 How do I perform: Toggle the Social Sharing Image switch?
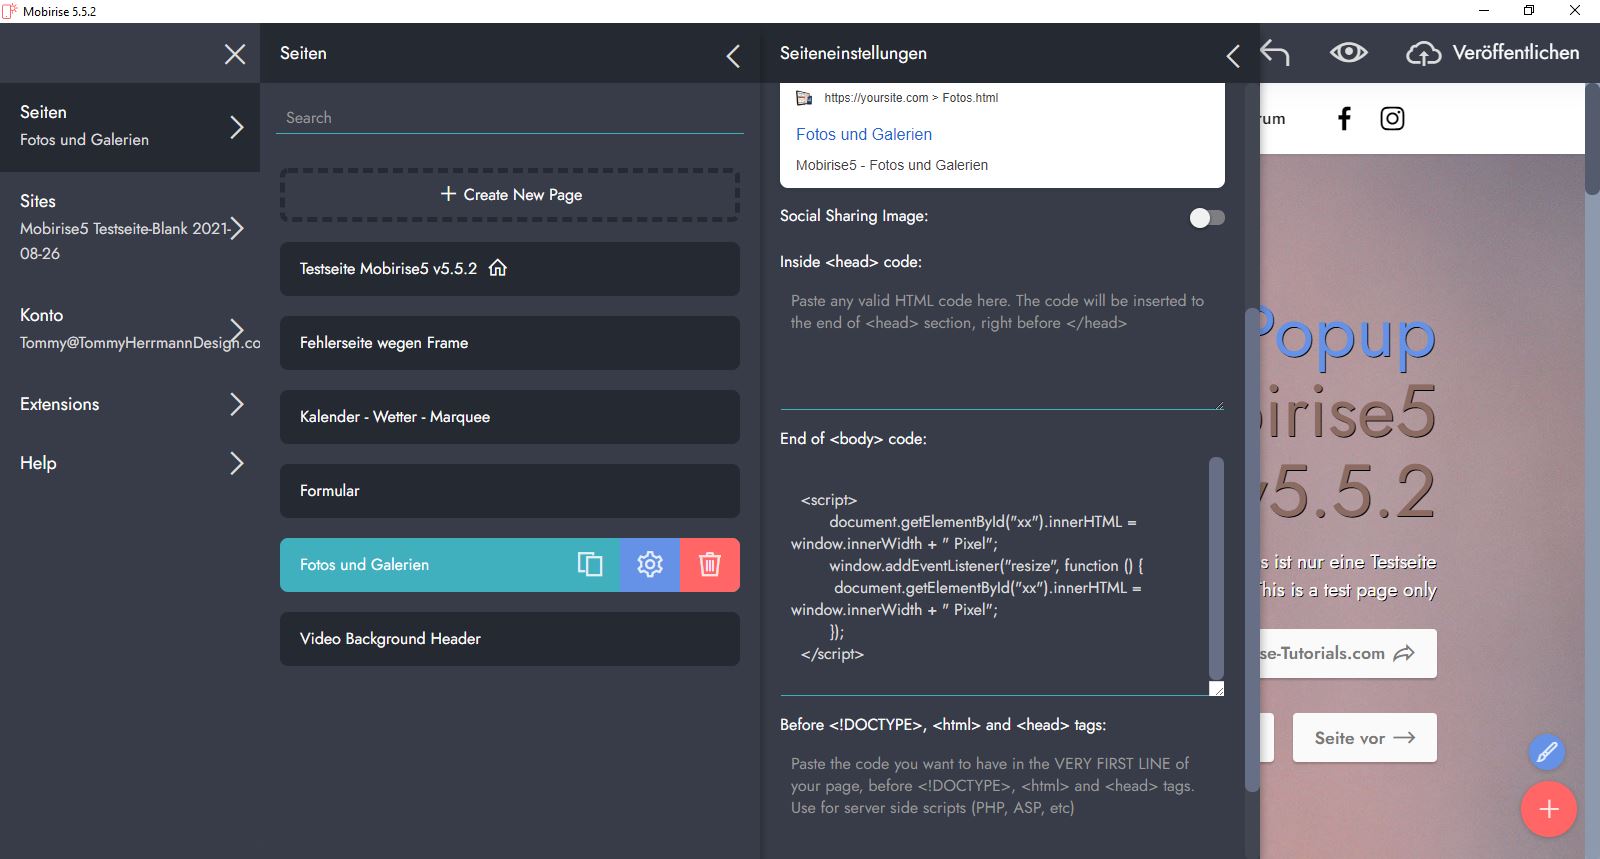coord(1207,218)
